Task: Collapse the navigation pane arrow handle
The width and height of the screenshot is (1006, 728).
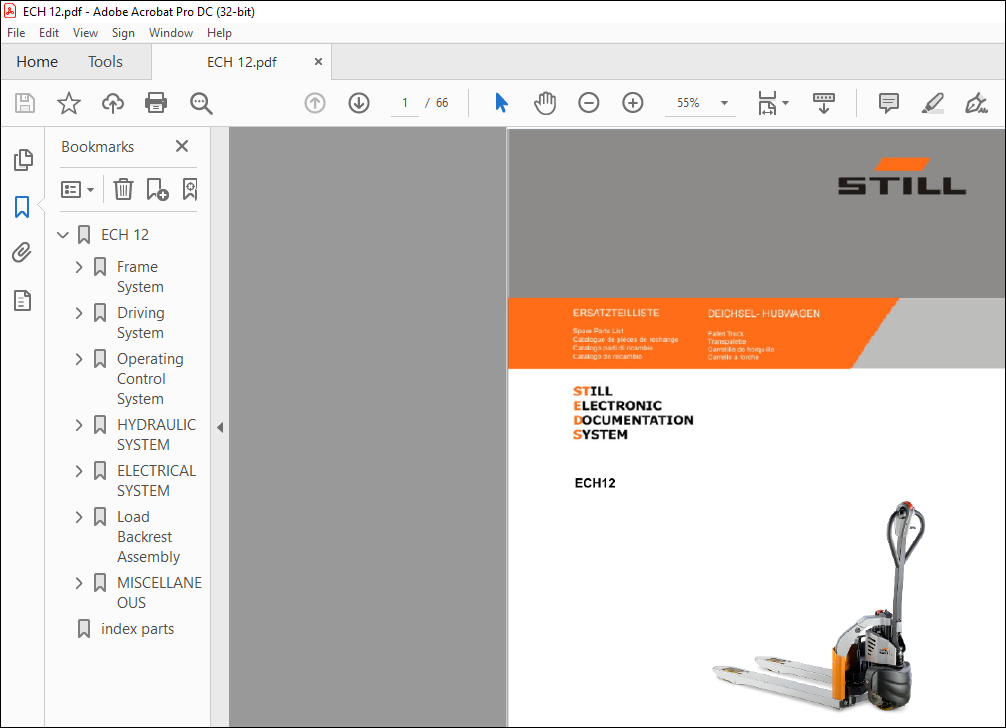Action: click(220, 427)
